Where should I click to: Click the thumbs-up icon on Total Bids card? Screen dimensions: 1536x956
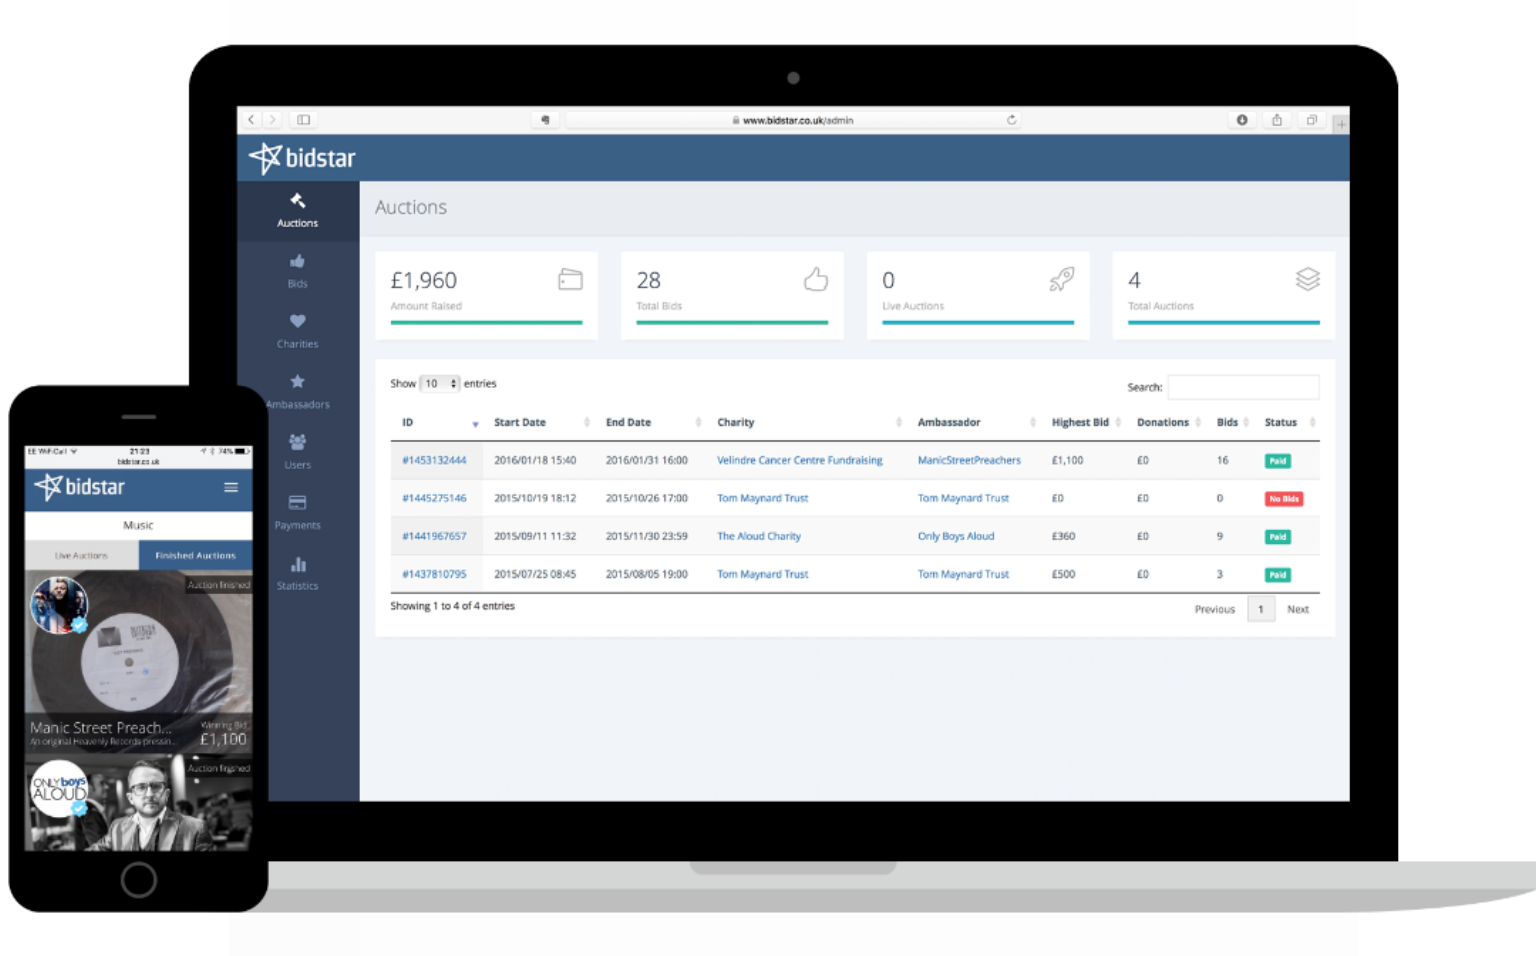(816, 279)
